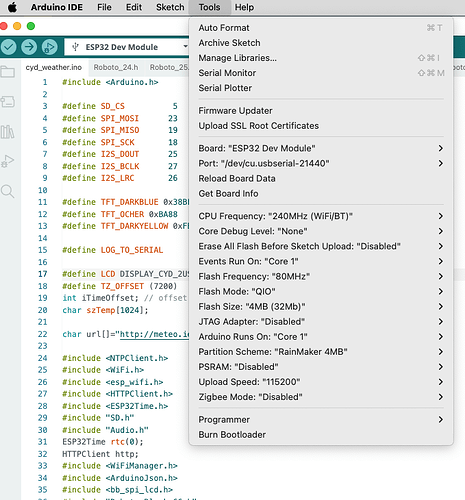Start the debugger with toolbar debug icon
Image resolution: width=465 pixels, height=500 pixels.
tap(50, 47)
